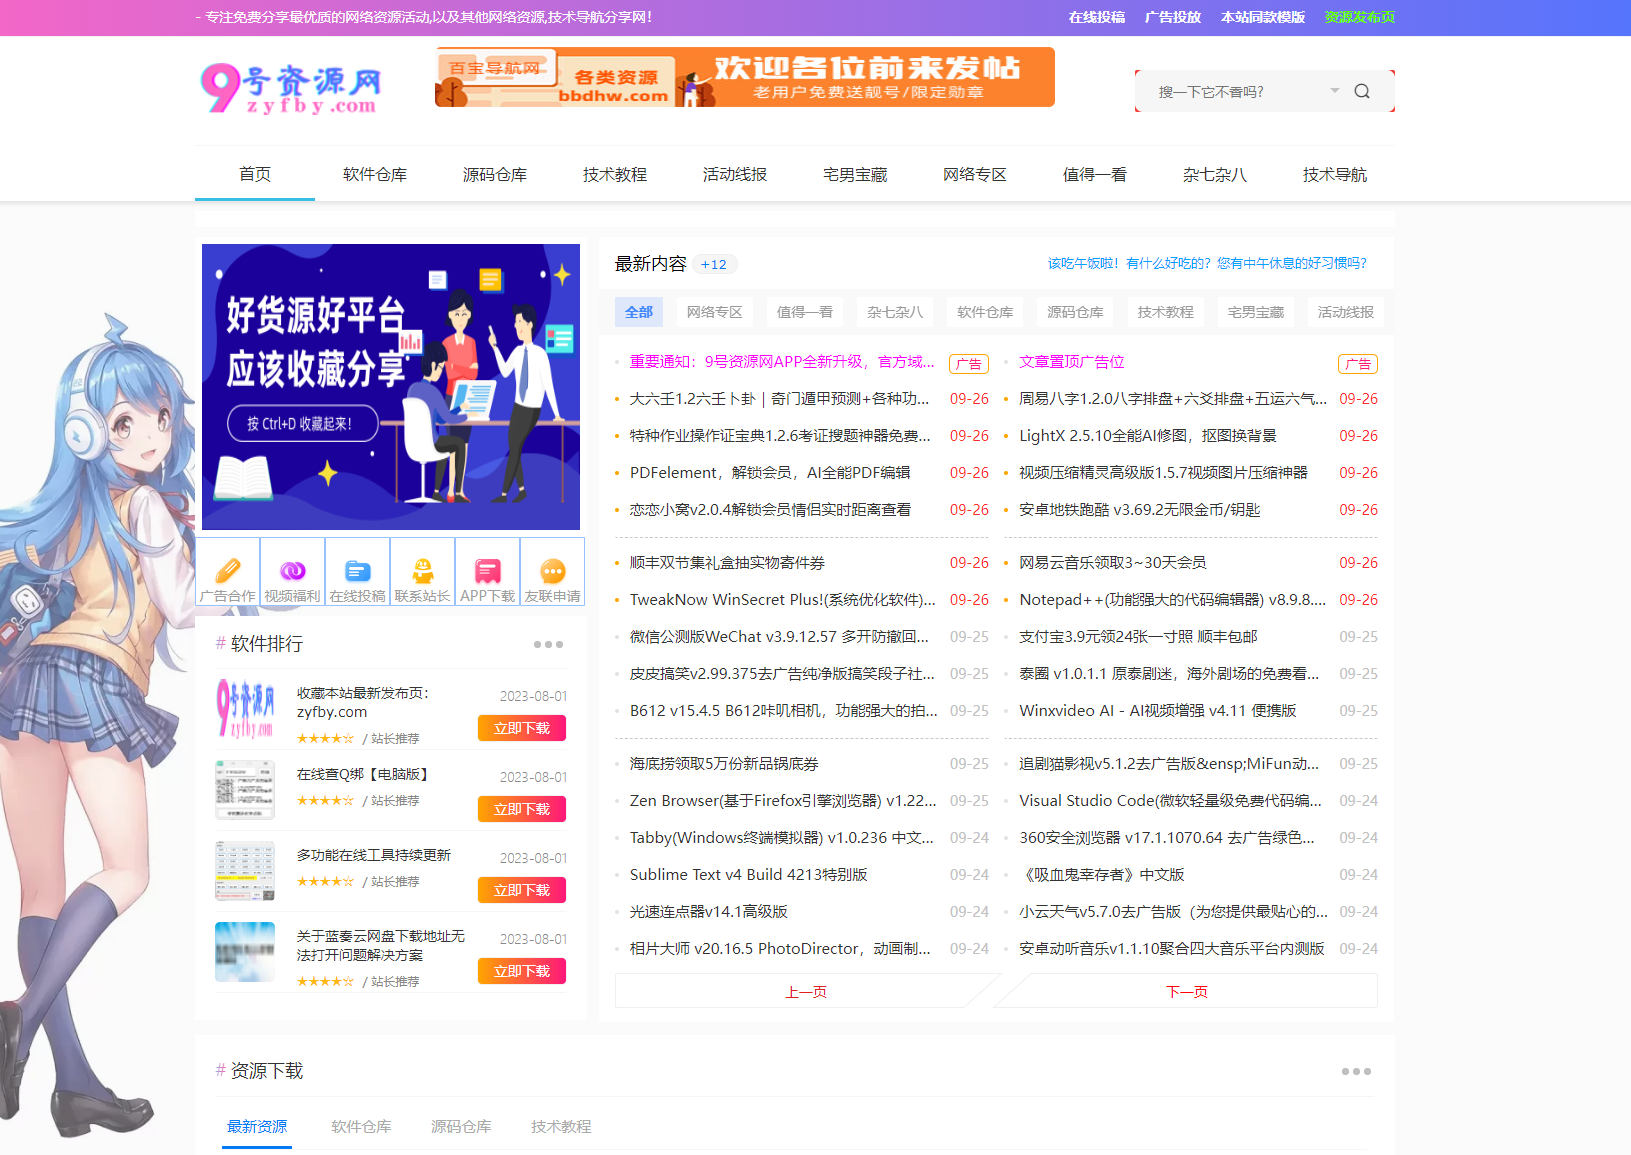Open the 技术导航 navigation item
This screenshot has height=1155, width=1631.
1335,174
